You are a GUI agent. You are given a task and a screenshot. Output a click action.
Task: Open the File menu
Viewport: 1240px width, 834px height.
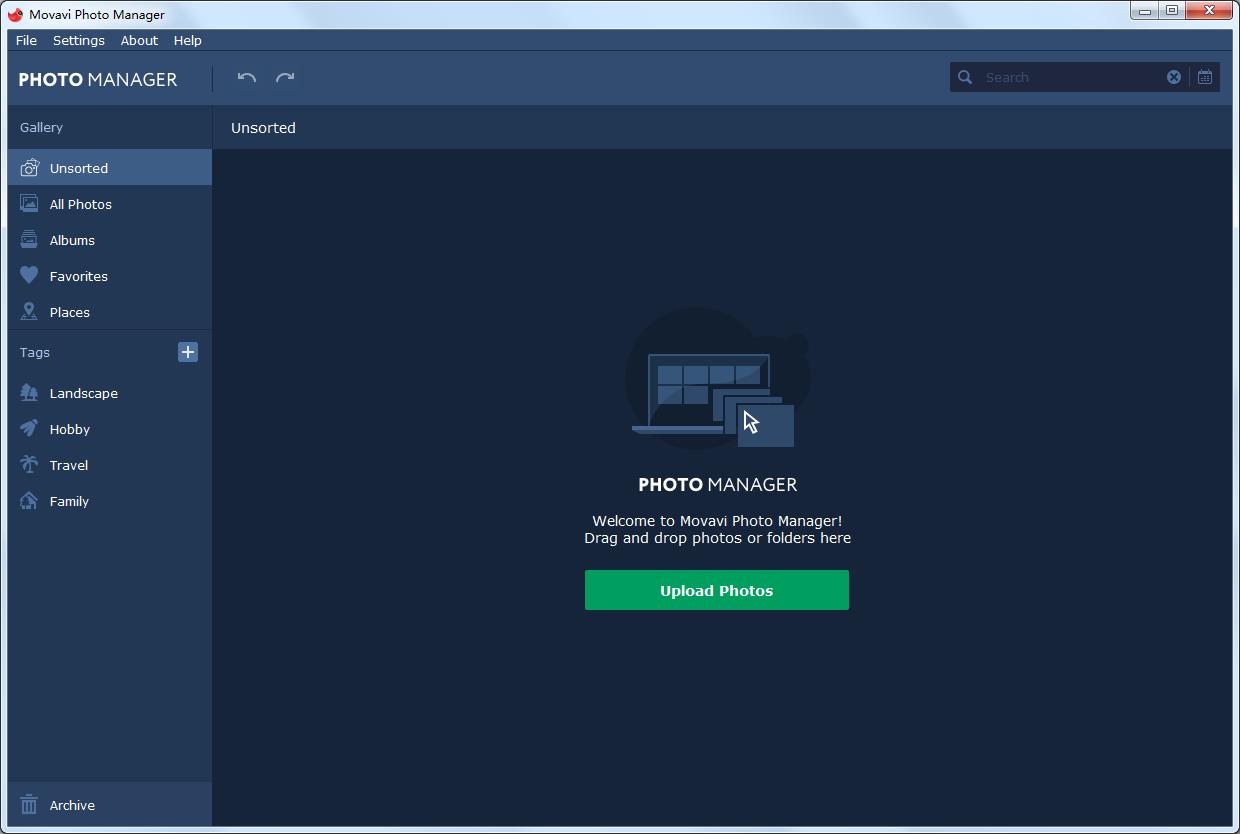(26, 40)
